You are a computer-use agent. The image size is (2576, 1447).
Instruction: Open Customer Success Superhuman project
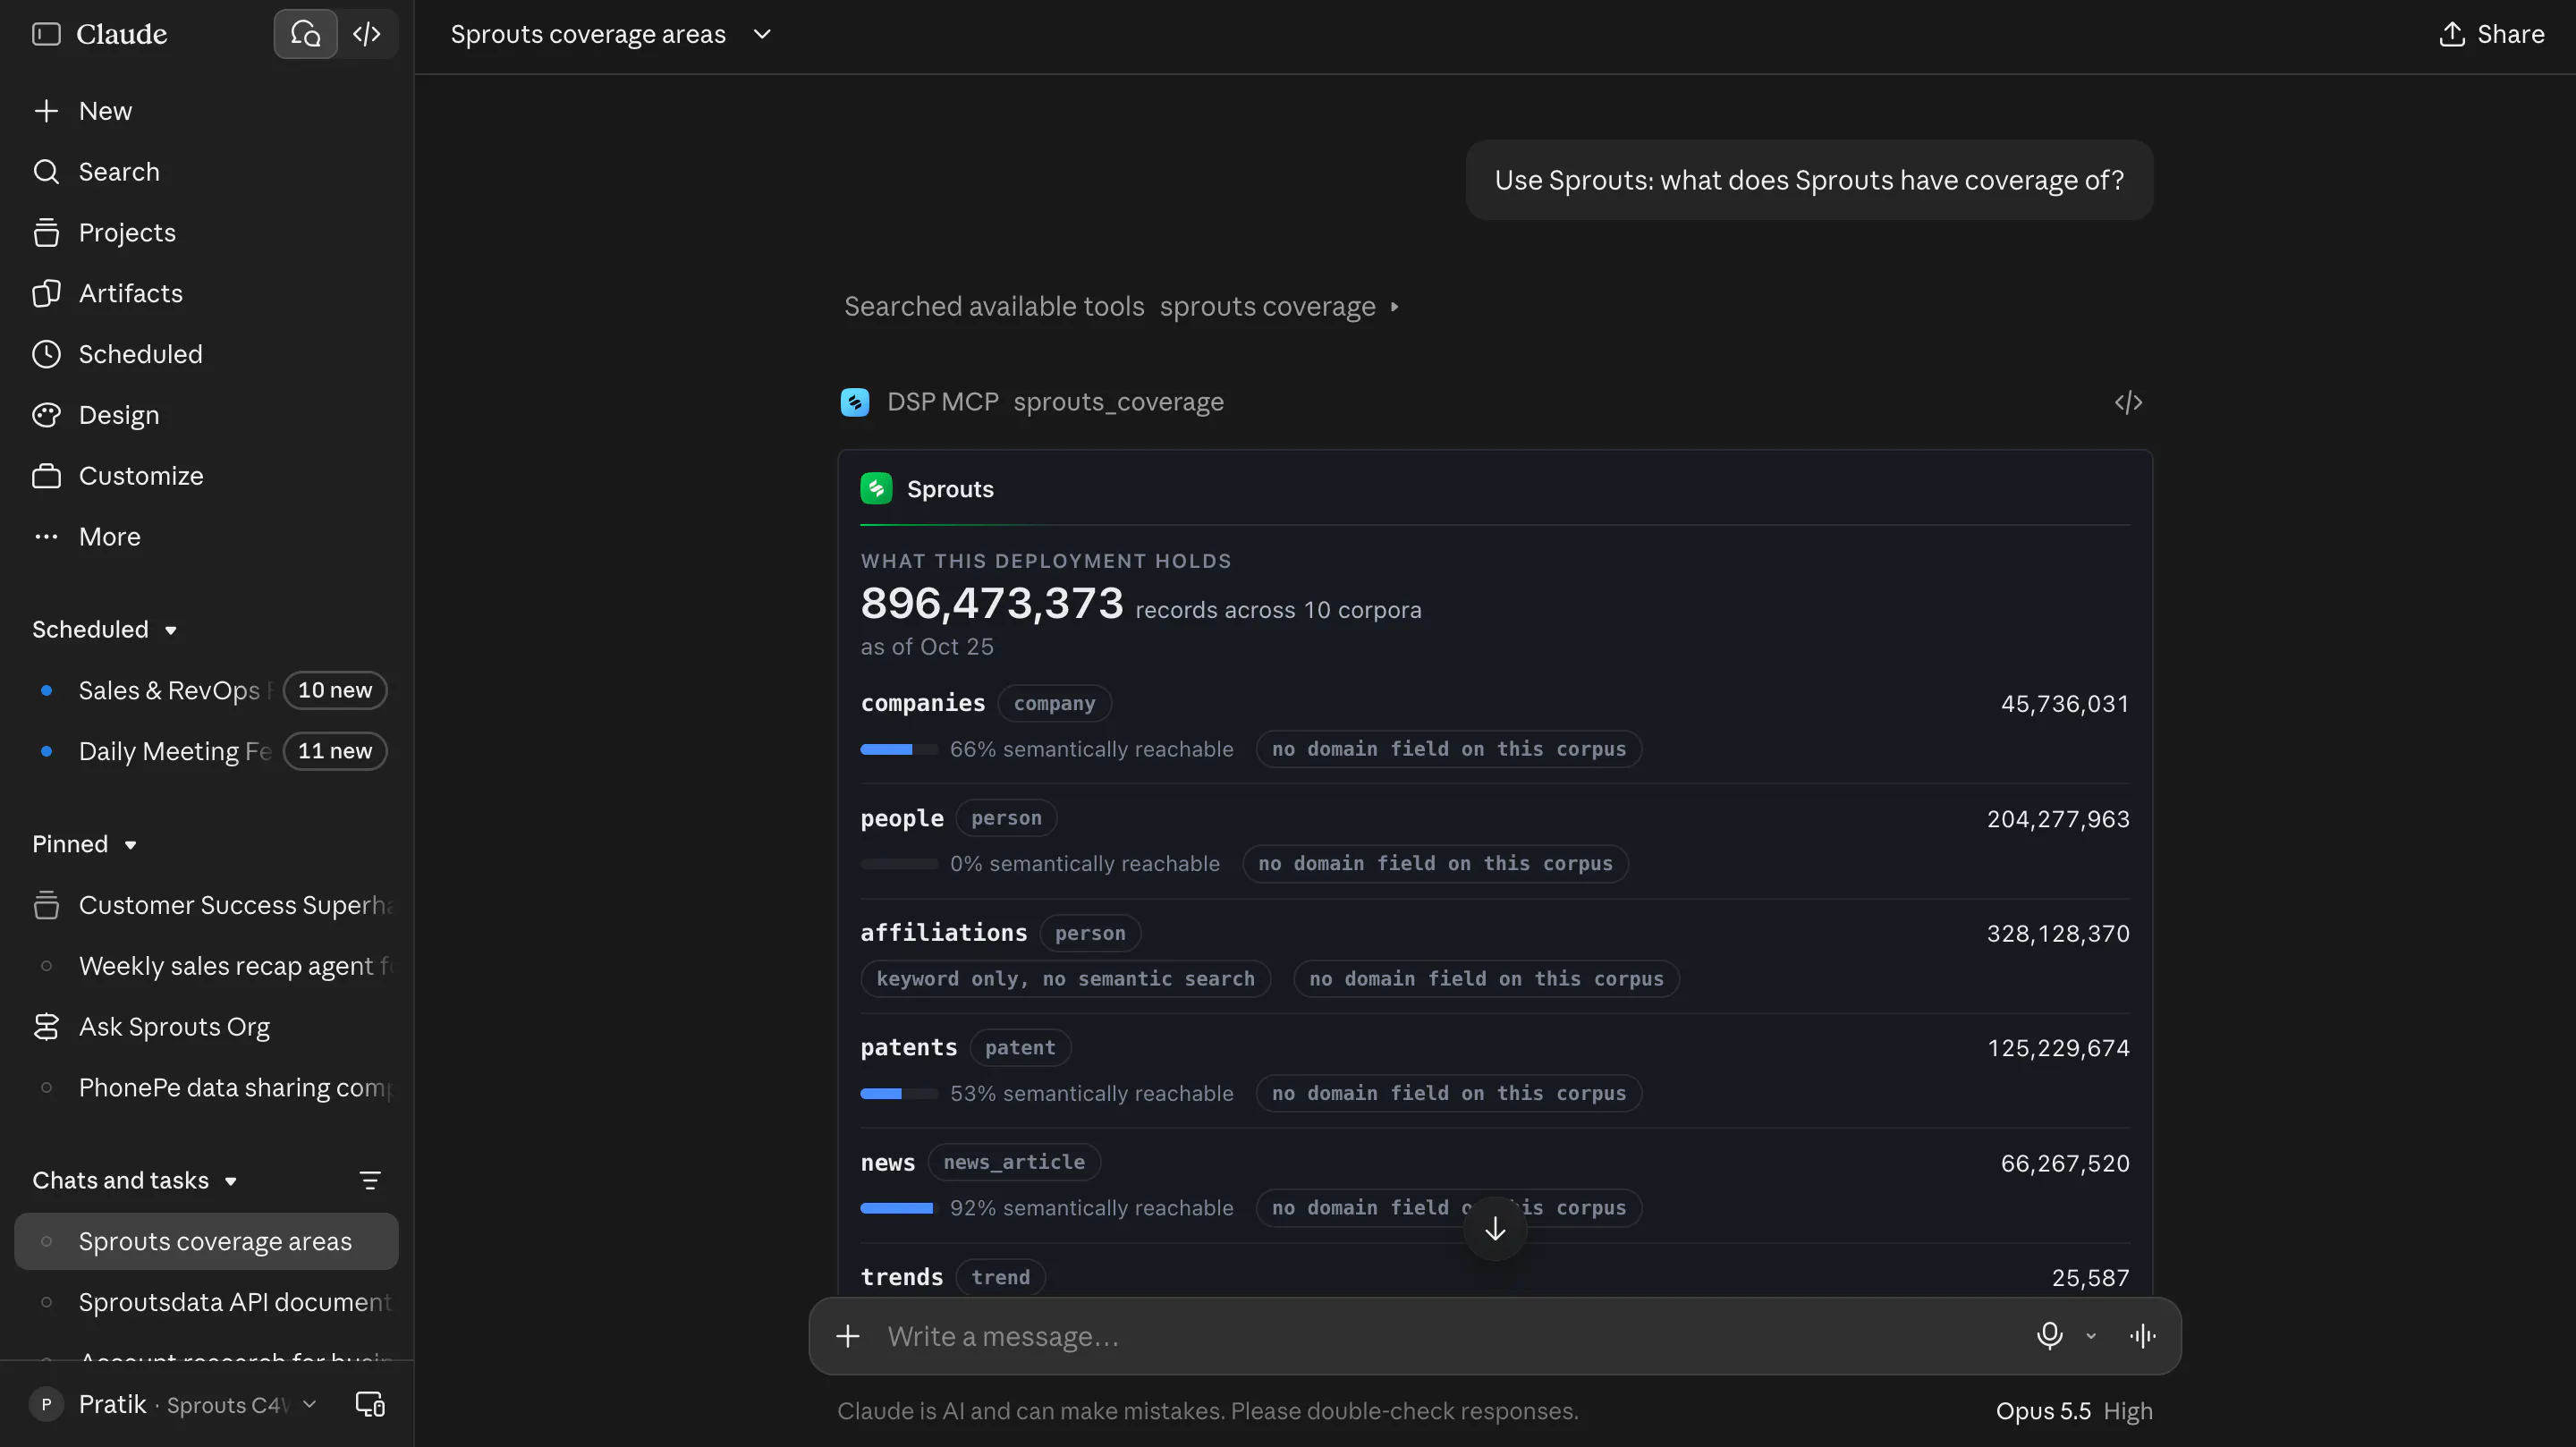point(206,906)
